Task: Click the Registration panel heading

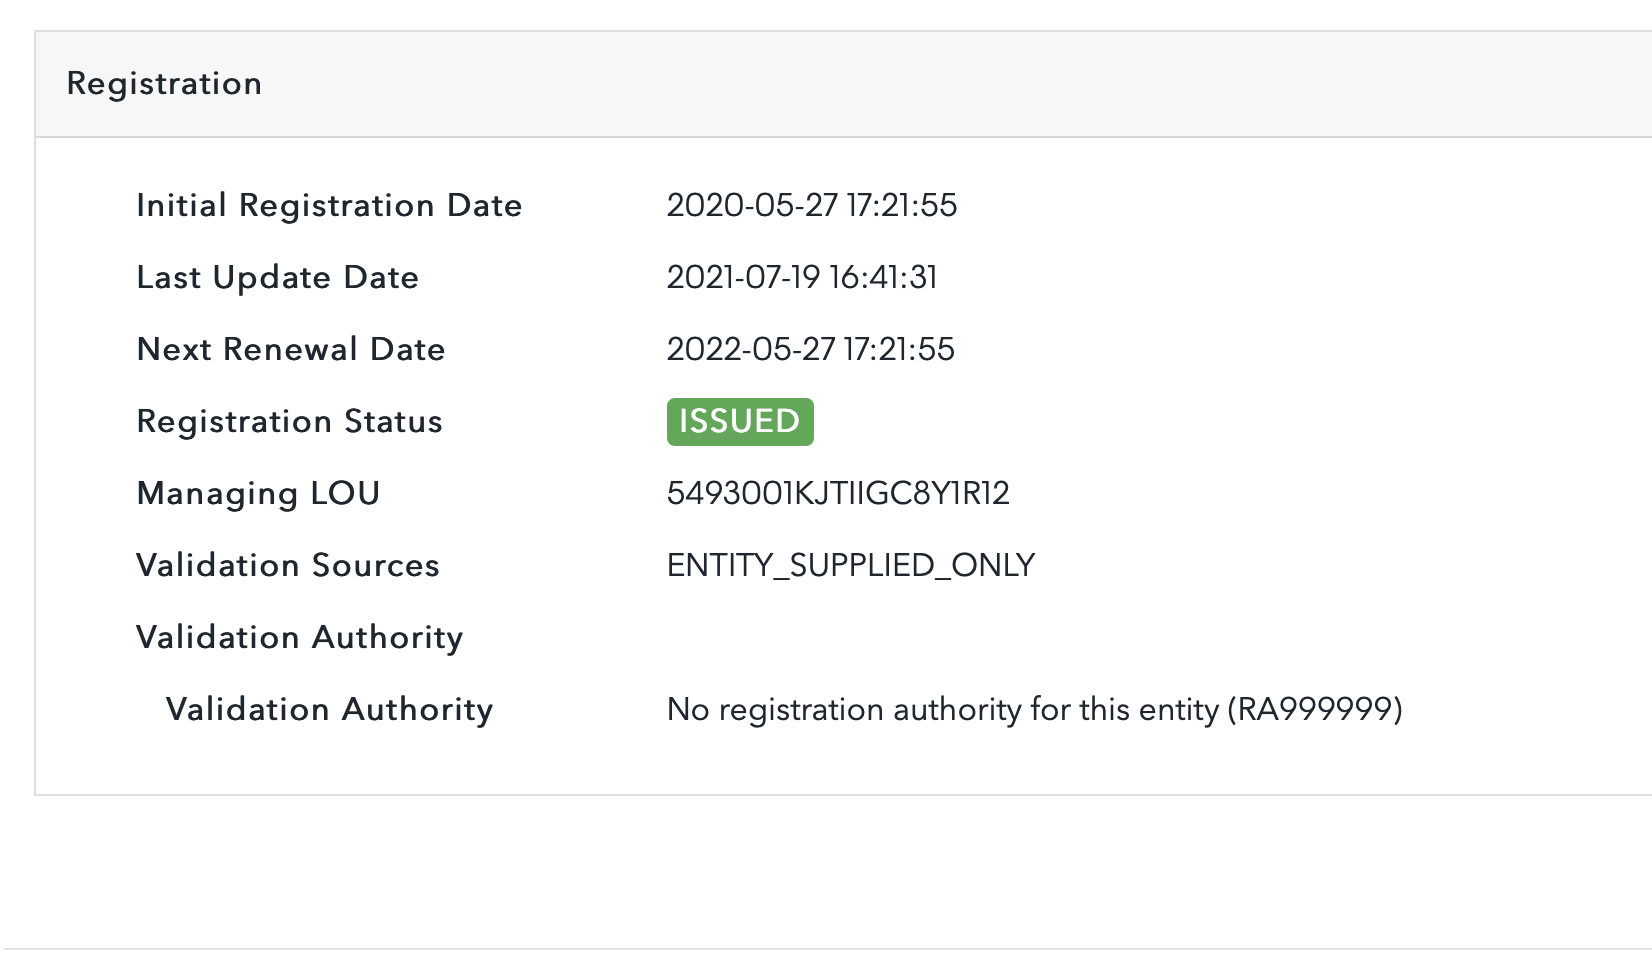Action: [164, 84]
